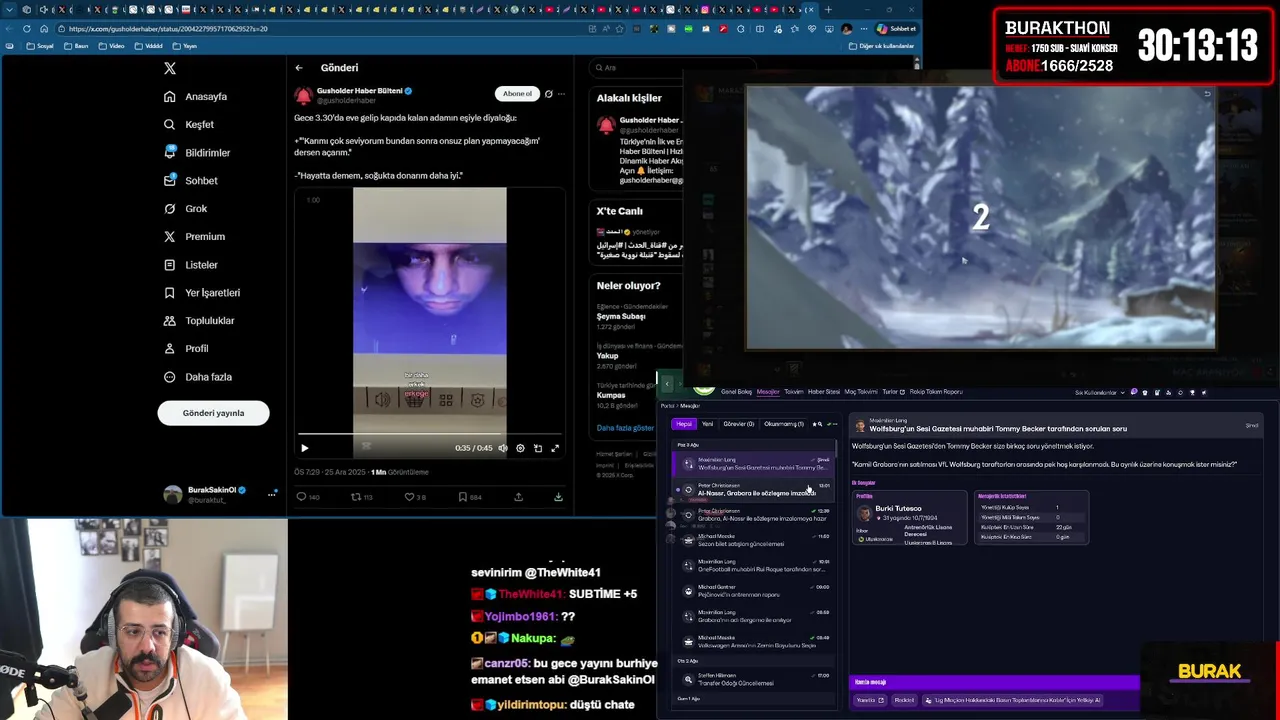
Task: Mute the tweet video volume
Action: click(x=503, y=448)
